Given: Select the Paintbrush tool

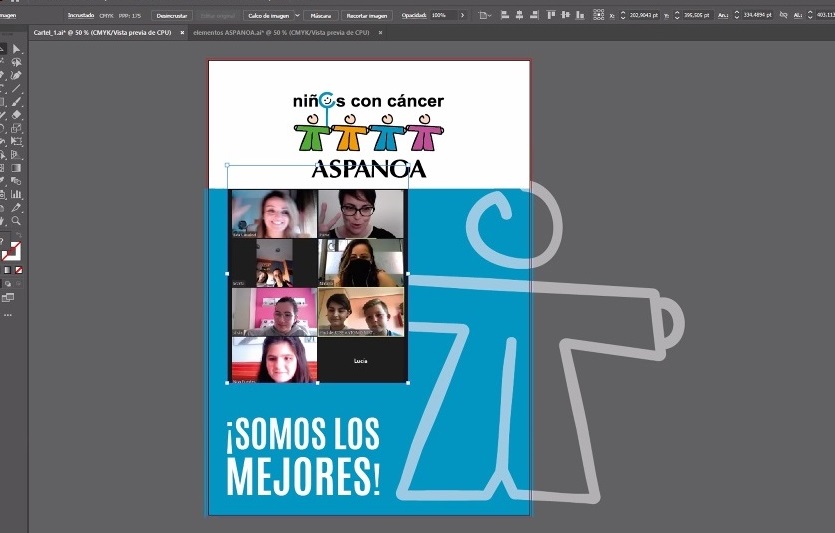Looking at the screenshot, I should point(17,102).
